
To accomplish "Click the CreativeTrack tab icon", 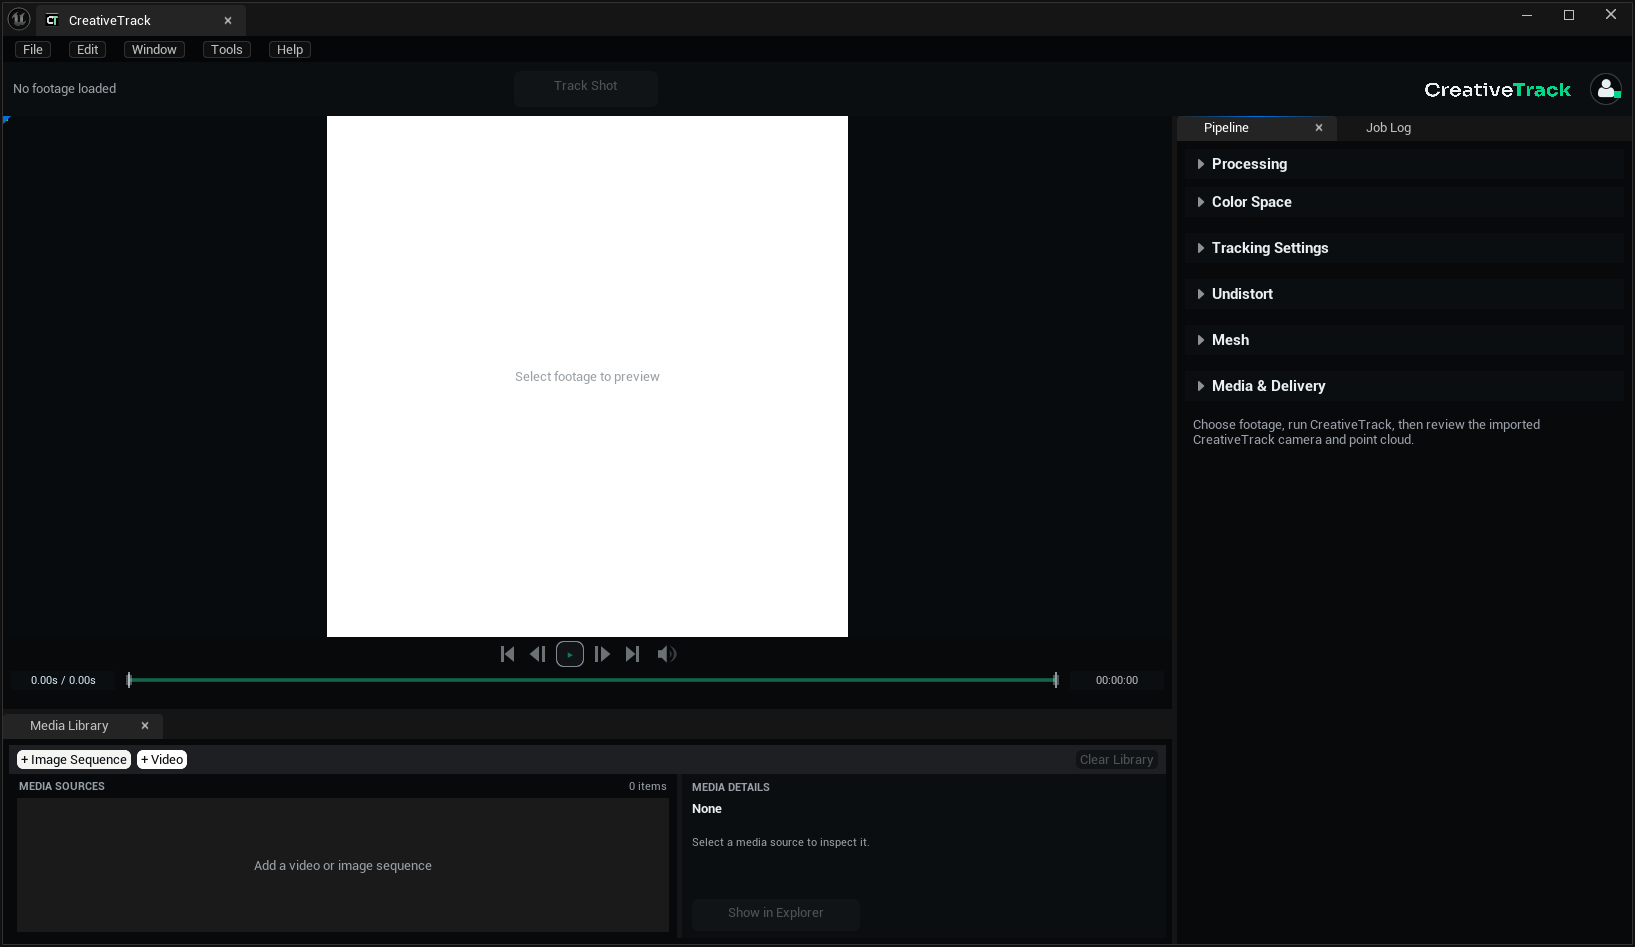I will click(x=52, y=20).
